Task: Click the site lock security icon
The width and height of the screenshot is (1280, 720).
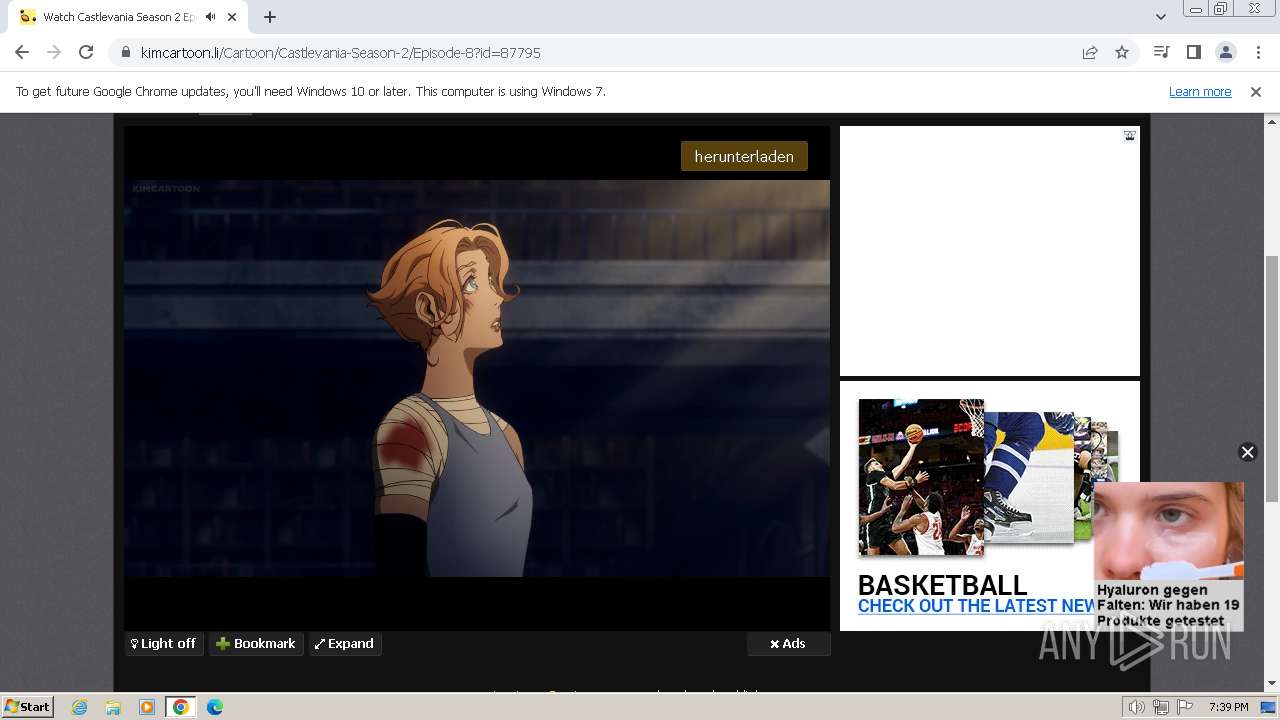Action: coord(126,52)
